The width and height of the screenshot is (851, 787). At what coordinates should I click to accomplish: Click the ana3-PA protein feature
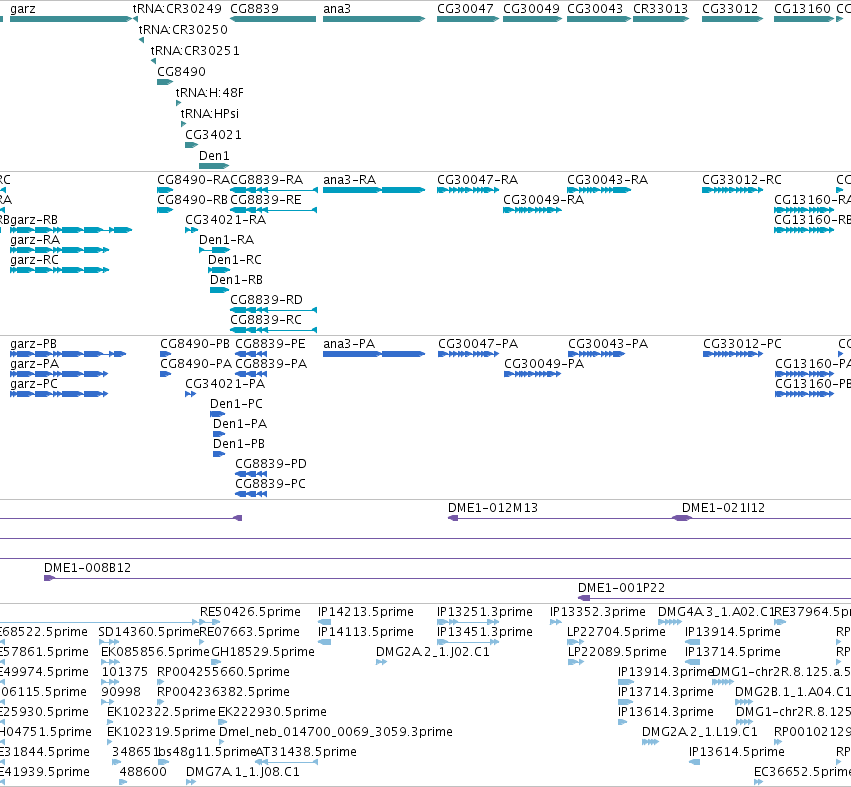374,354
